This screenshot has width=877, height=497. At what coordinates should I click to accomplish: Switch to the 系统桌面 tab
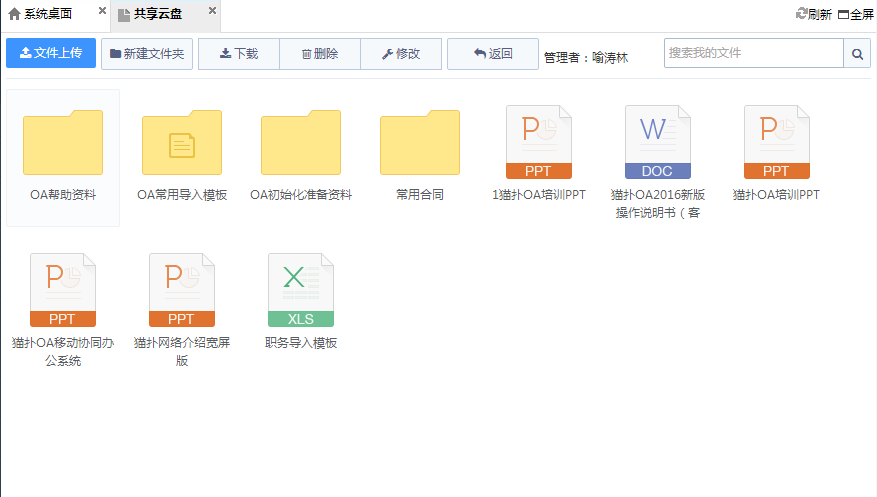coord(41,14)
